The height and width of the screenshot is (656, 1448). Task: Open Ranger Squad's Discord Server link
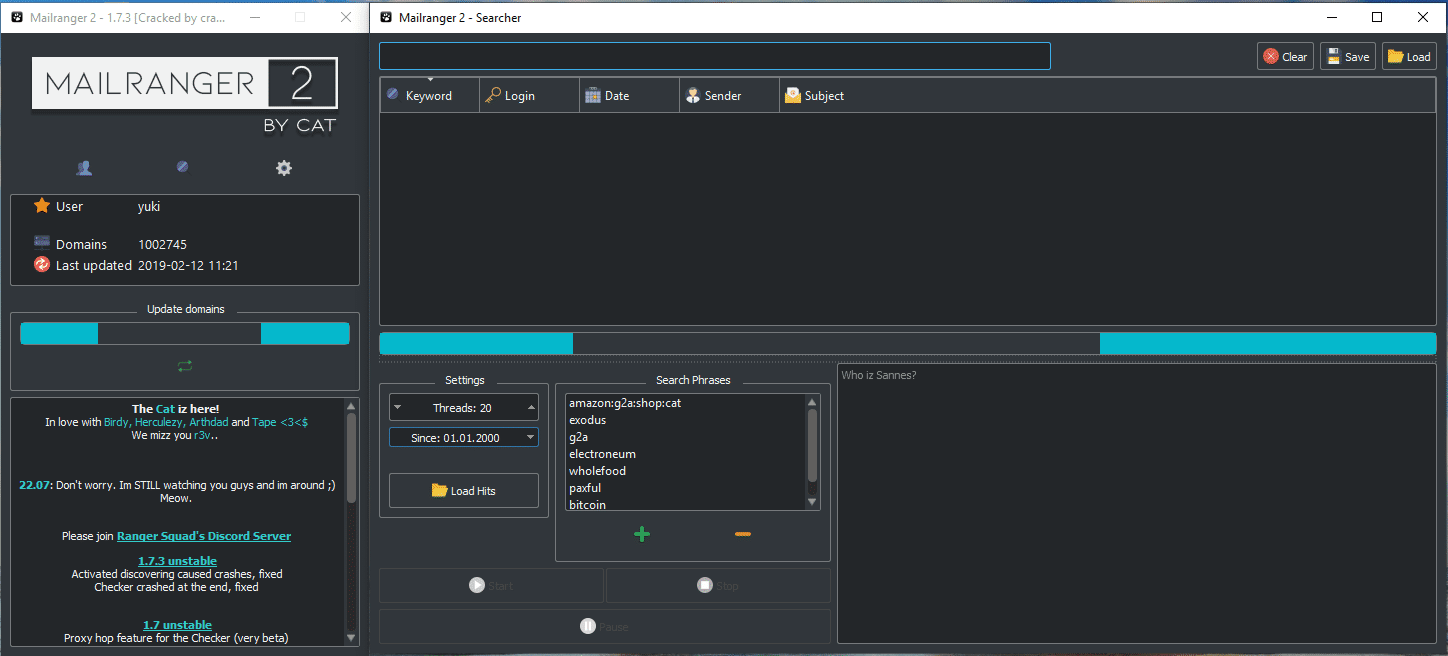[x=203, y=536]
